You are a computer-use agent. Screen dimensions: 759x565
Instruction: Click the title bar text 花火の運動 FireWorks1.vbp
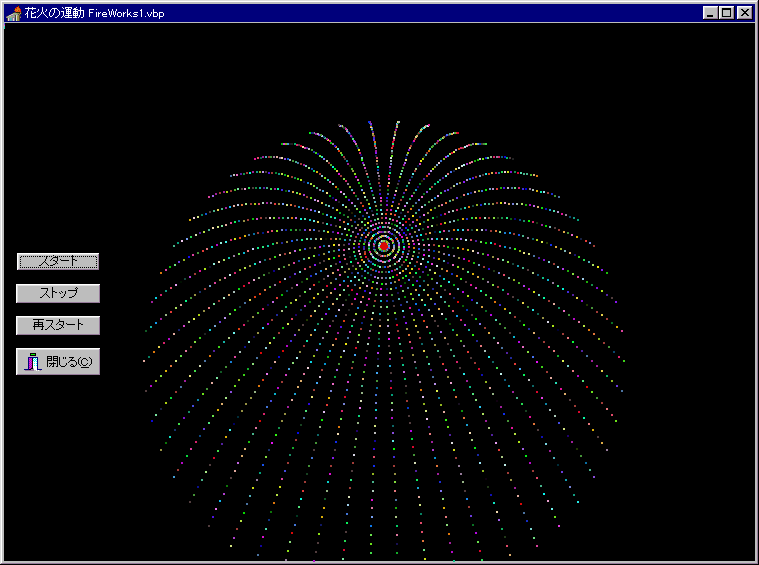[x=94, y=13]
